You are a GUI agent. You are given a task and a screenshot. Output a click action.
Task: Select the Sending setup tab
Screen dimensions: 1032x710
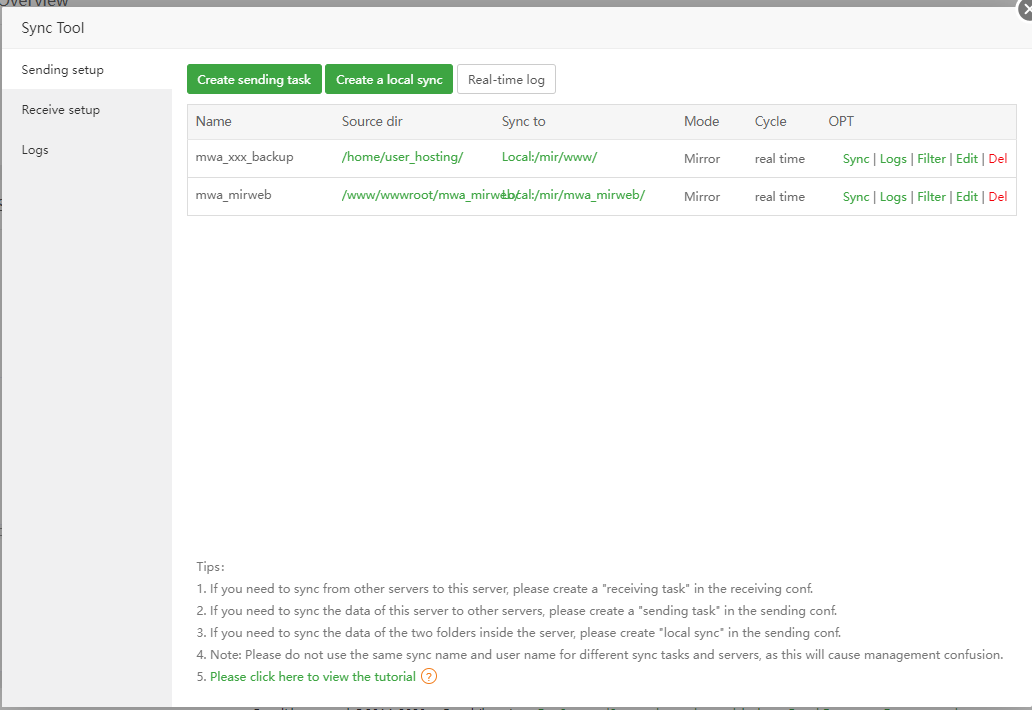click(x=62, y=69)
